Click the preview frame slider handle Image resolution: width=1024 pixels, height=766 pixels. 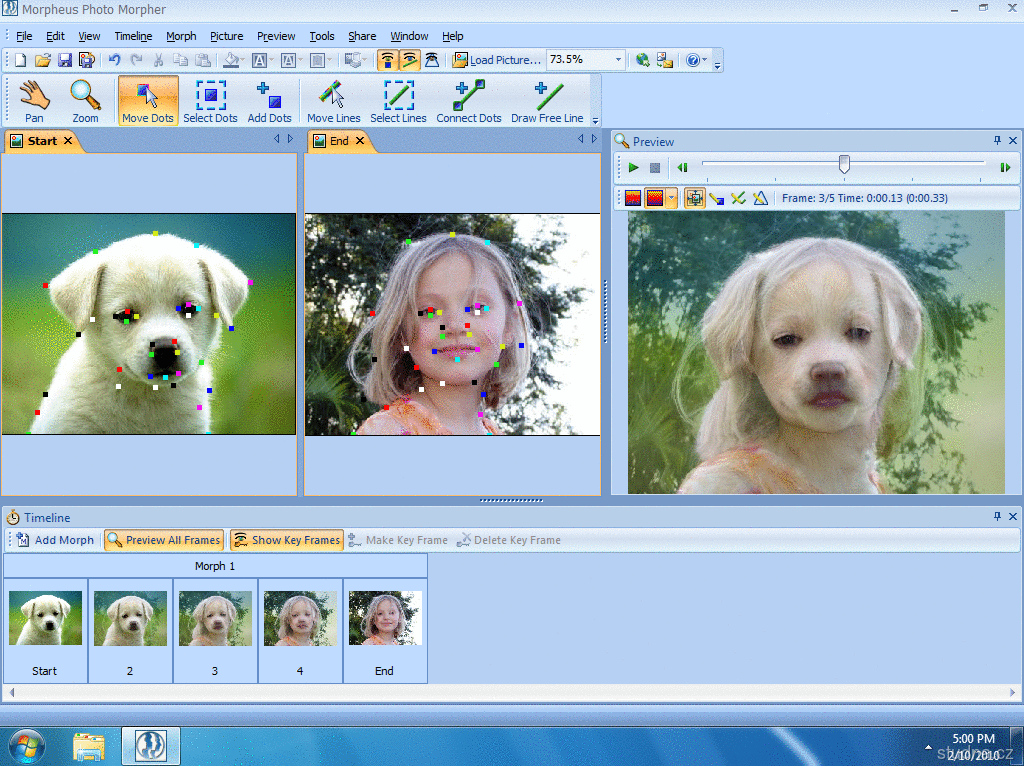tap(844, 164)
